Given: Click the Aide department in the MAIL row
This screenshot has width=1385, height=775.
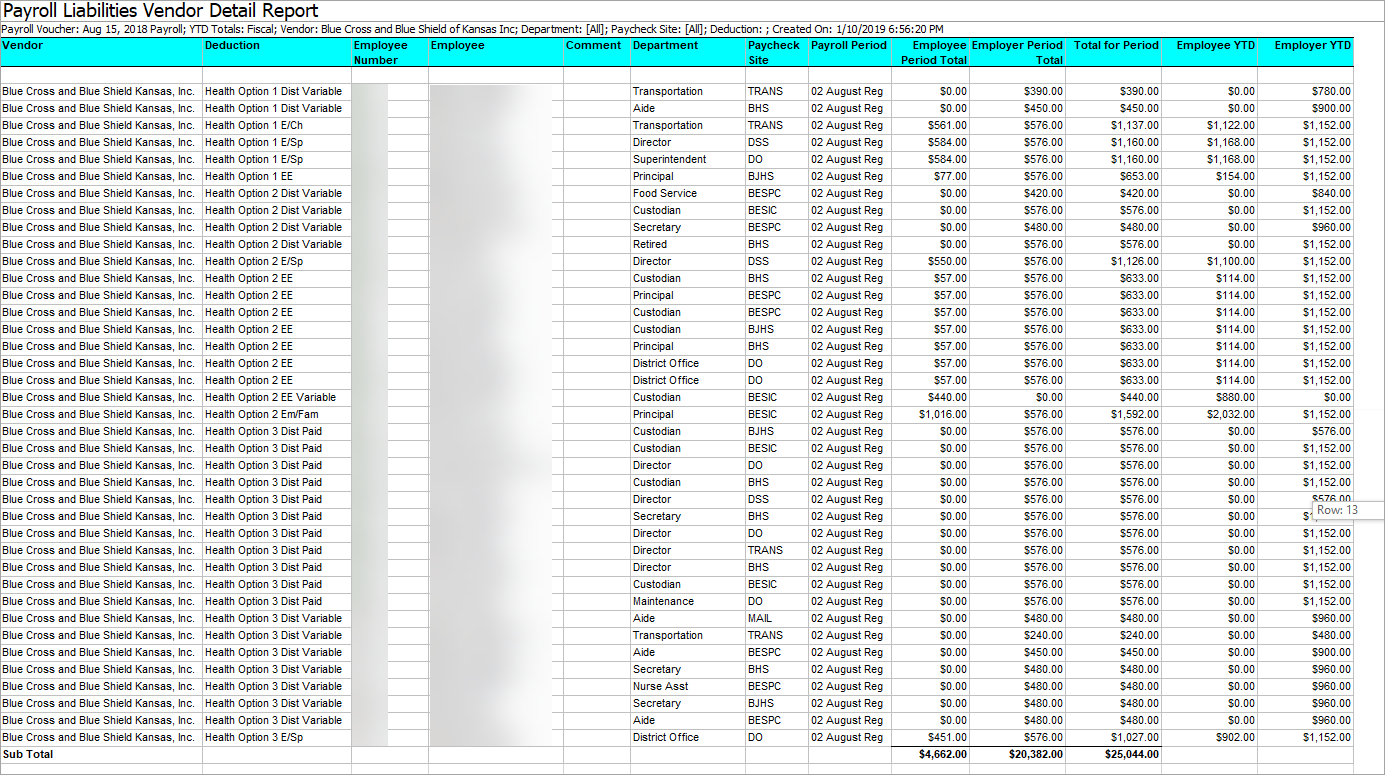Looking at the screenshot, I should coord(644,619).
